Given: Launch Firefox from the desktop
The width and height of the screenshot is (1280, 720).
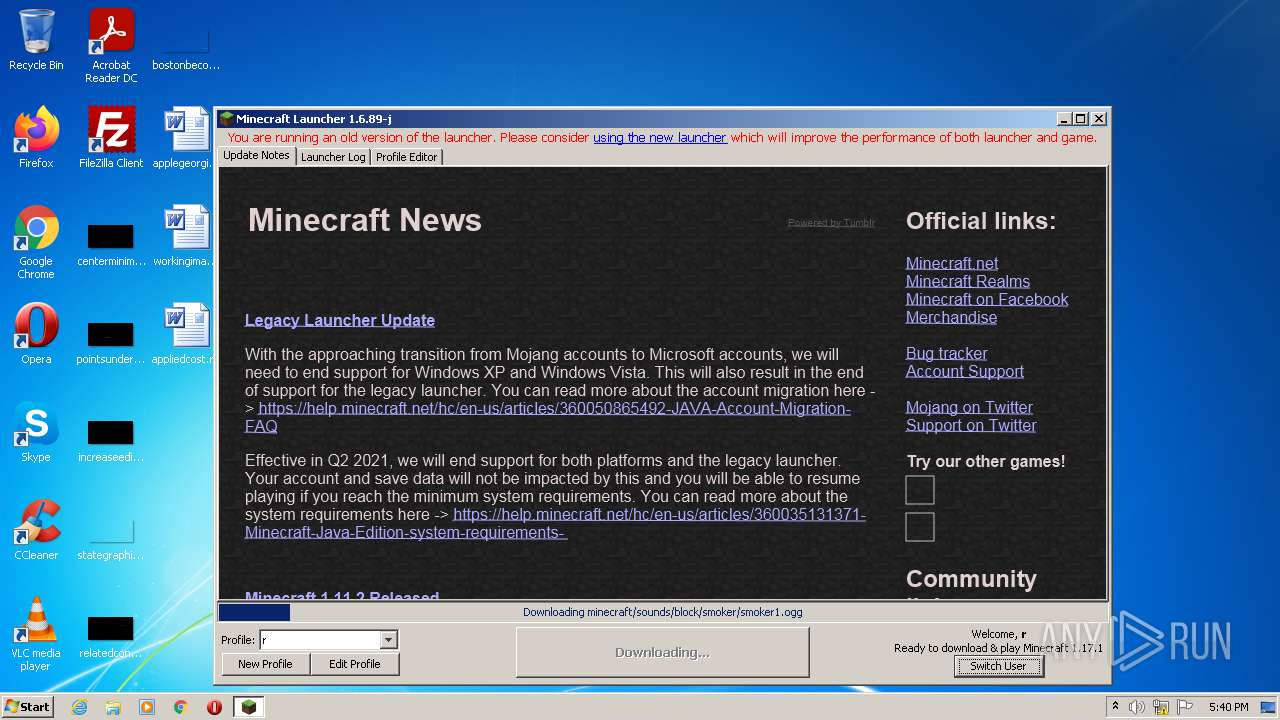Looking at the screenshot, I should pos(36,138).
